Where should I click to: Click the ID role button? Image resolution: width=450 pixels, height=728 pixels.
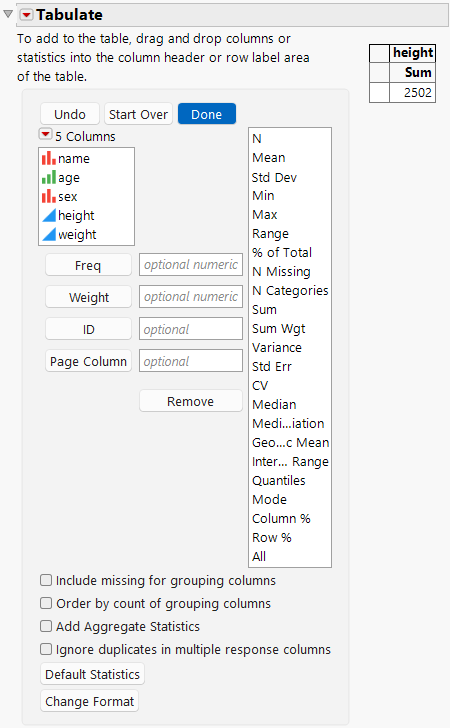(x=88, y=330)
